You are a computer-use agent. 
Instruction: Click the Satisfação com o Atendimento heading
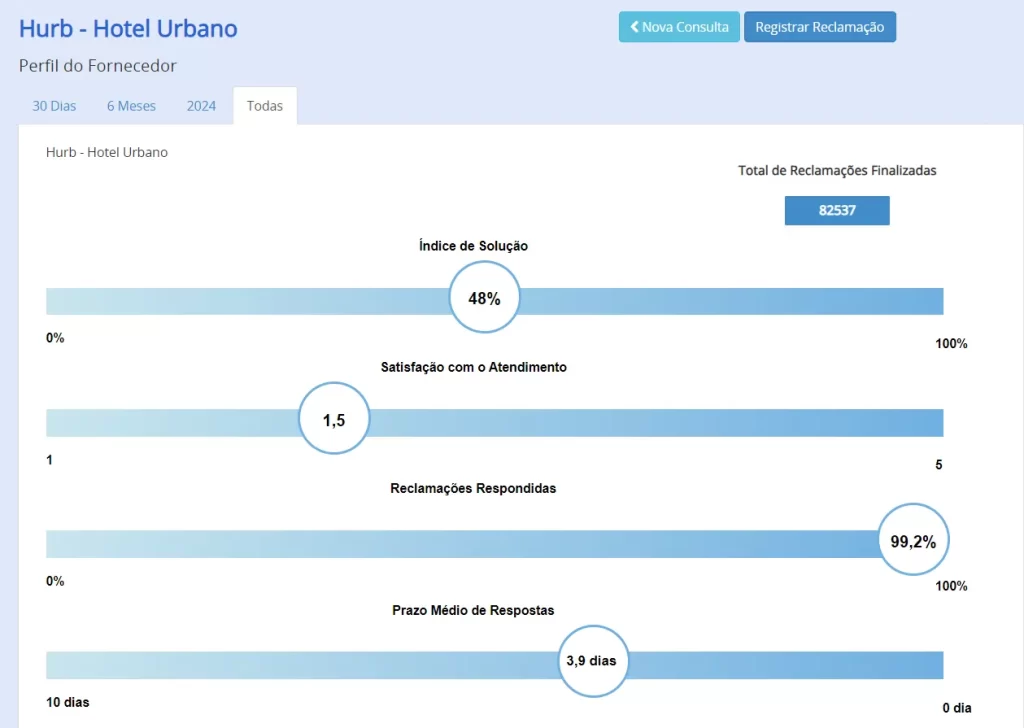click(473, 367)
